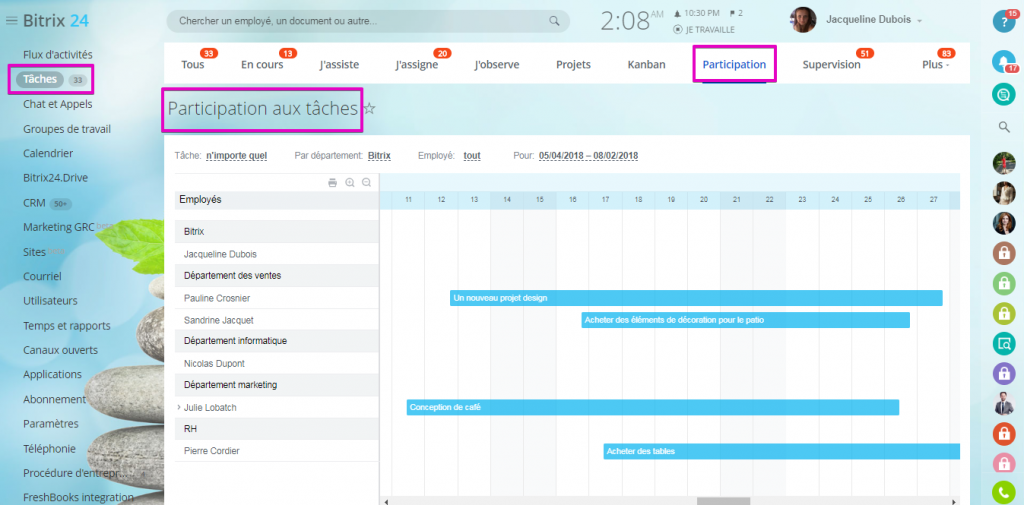Open the pink lock chat in right sidebar
The height and width of the screenshot is (505, 1024).
click(1004, 464)
